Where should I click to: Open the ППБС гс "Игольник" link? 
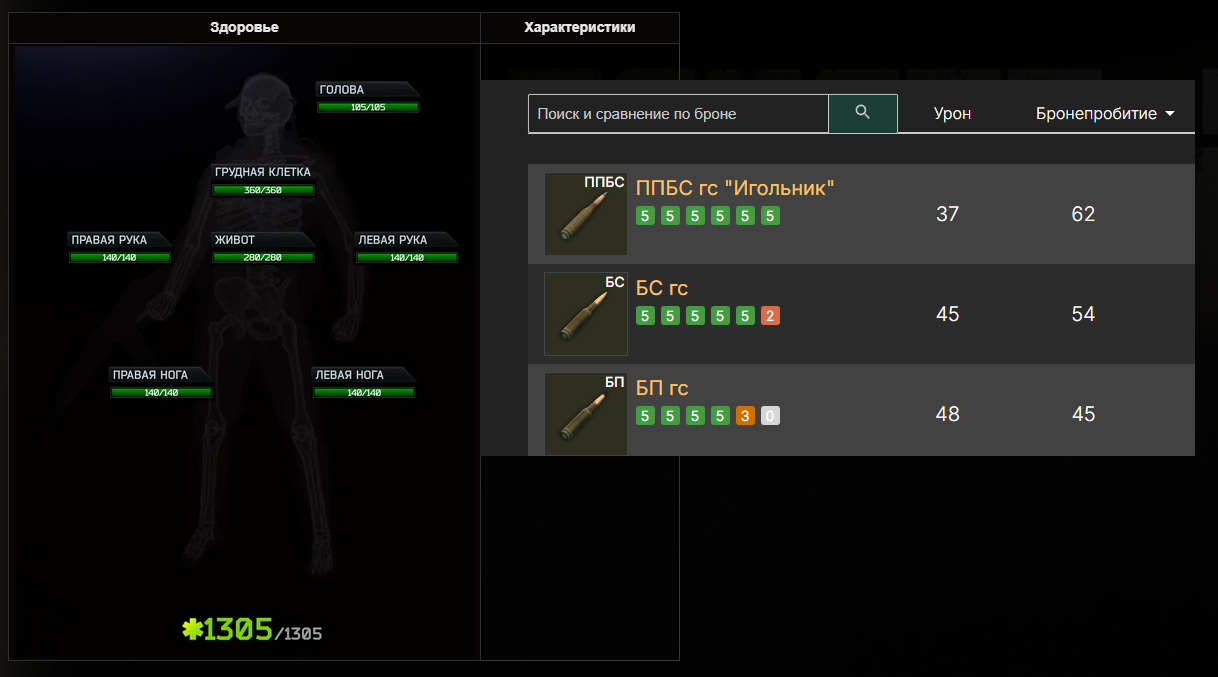click(x=735, y=188)
